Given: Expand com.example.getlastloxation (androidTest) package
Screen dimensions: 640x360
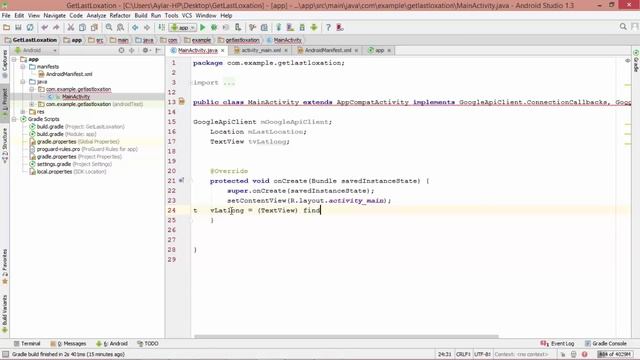Looking at the screenshot, I should [x=32, y=104].
